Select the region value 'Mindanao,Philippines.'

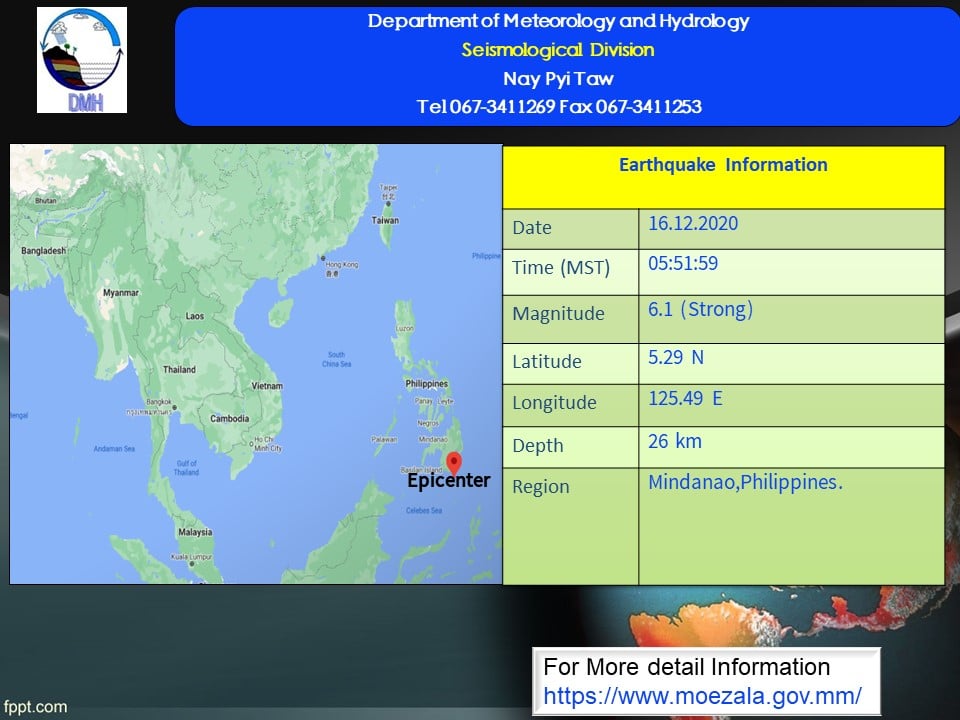click(x=745, y=482)
